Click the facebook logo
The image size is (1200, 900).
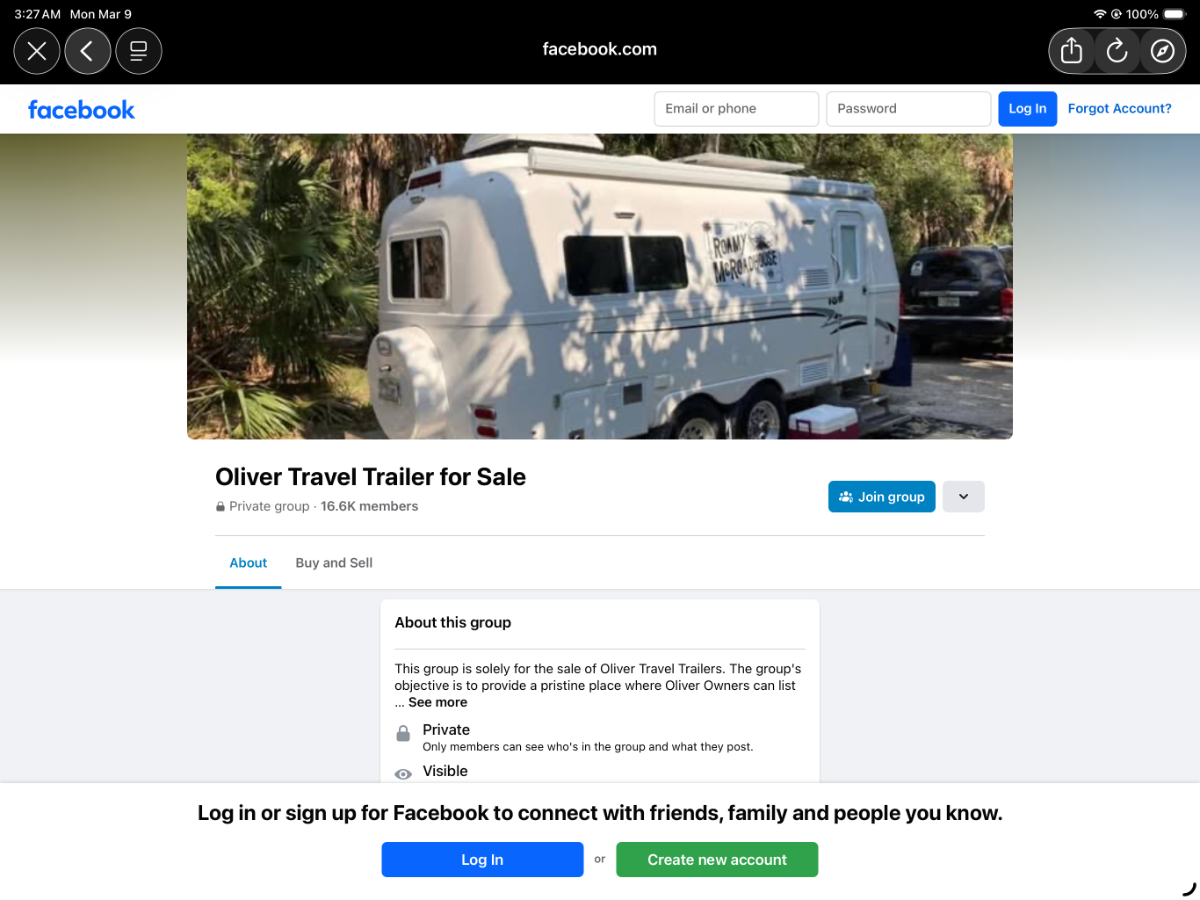point(81,109)
